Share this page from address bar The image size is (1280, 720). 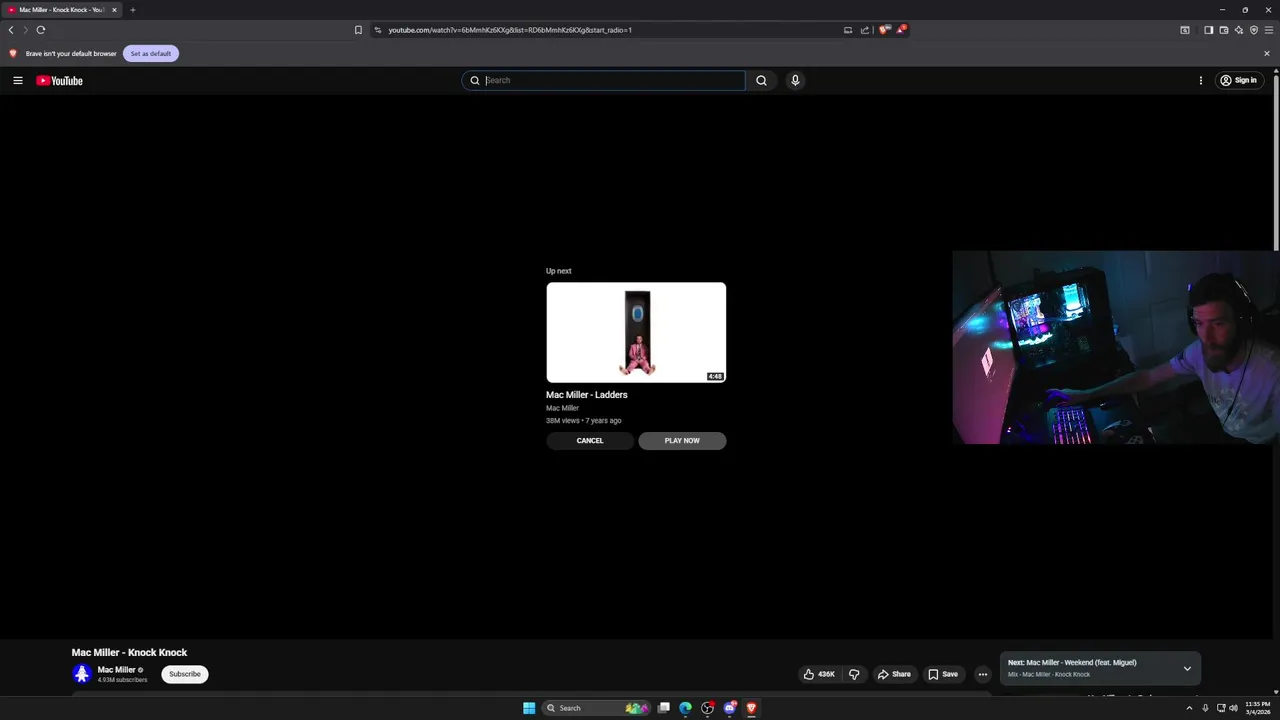coord(864,30)
